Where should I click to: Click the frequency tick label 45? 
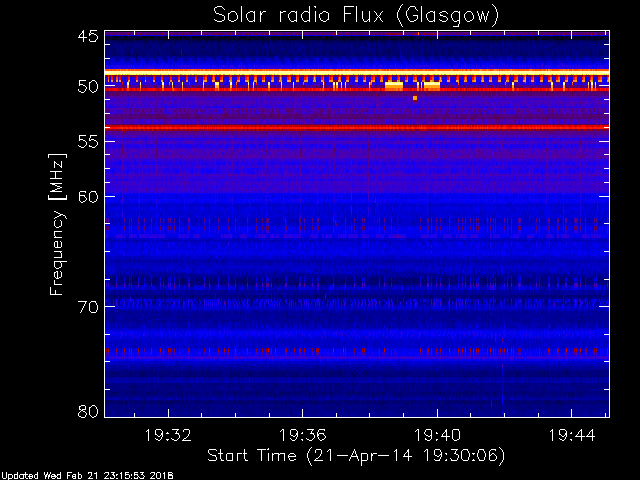88,36
